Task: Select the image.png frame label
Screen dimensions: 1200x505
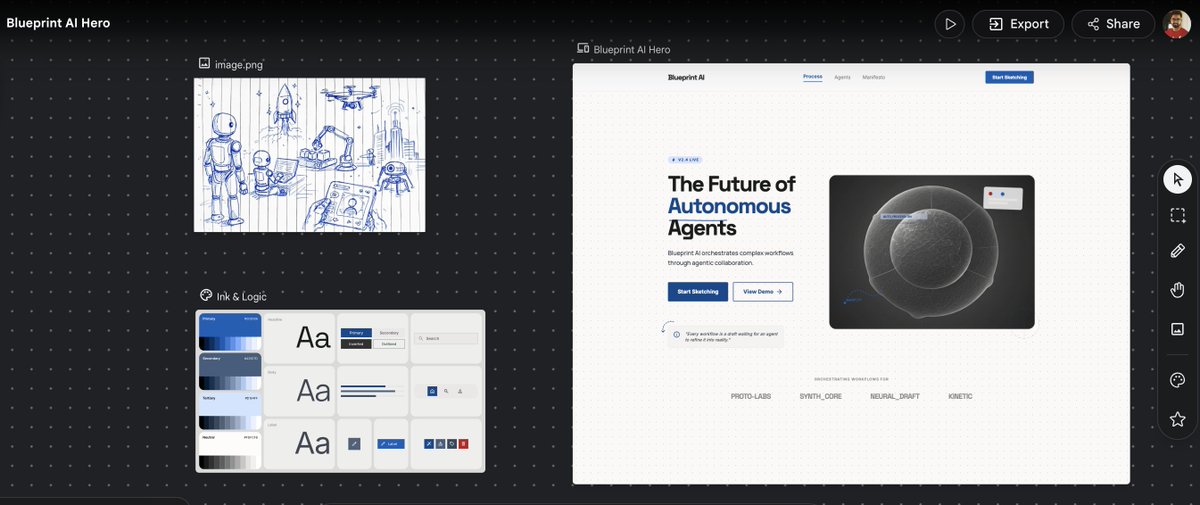Action: (239, 64)
